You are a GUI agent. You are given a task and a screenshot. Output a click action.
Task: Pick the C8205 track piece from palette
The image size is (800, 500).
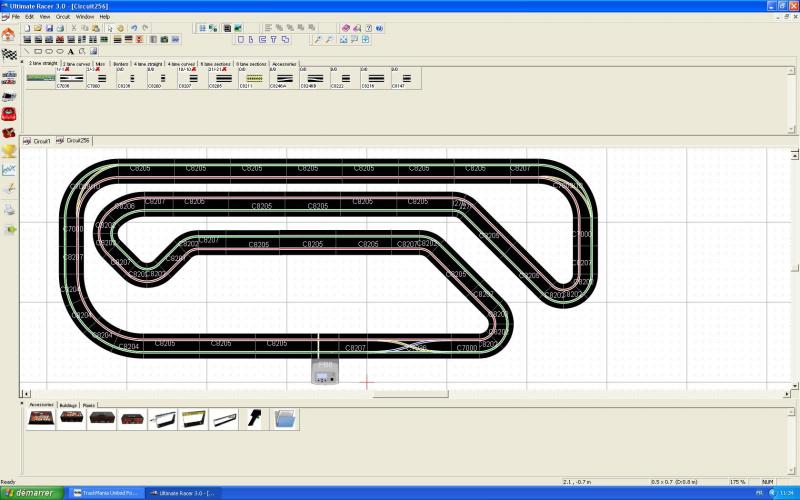point(223,79)
